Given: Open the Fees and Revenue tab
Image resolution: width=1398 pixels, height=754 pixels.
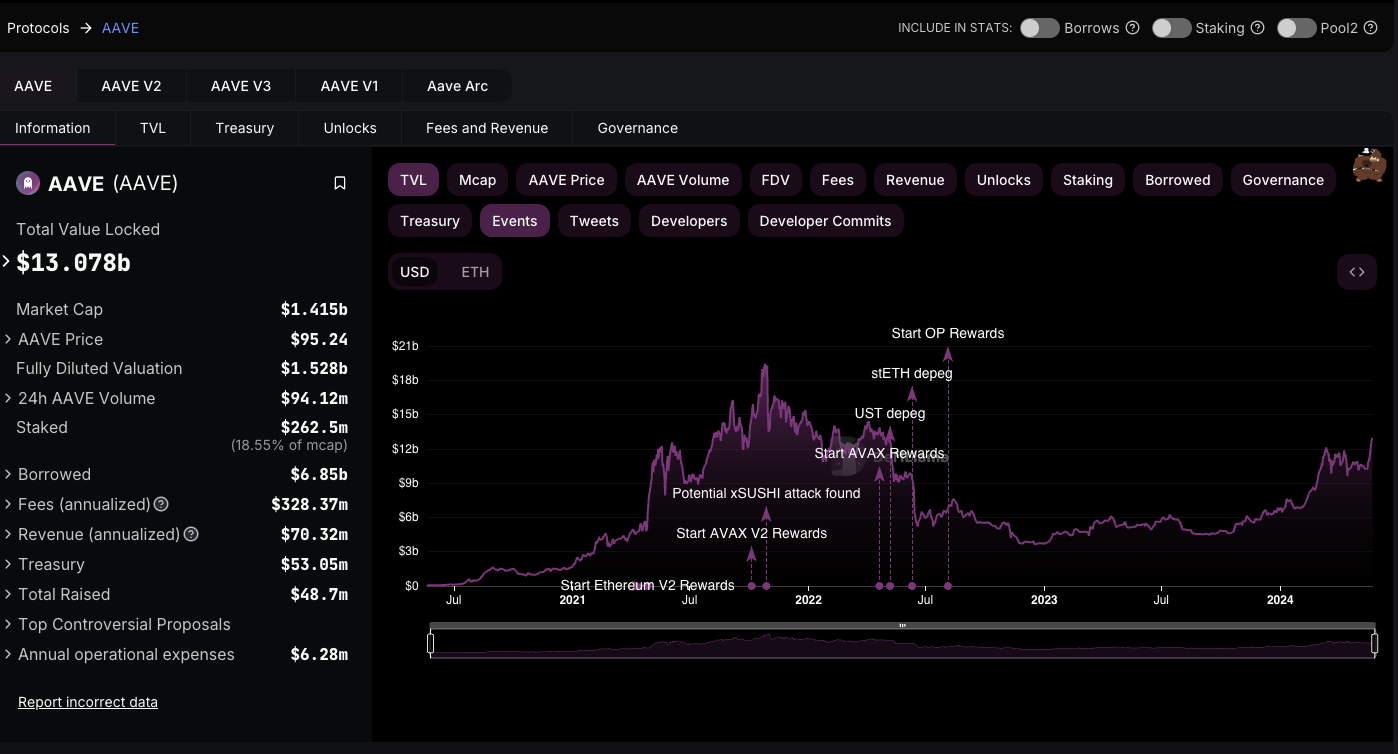Looking at the screenshot, I should click(487, 128).
